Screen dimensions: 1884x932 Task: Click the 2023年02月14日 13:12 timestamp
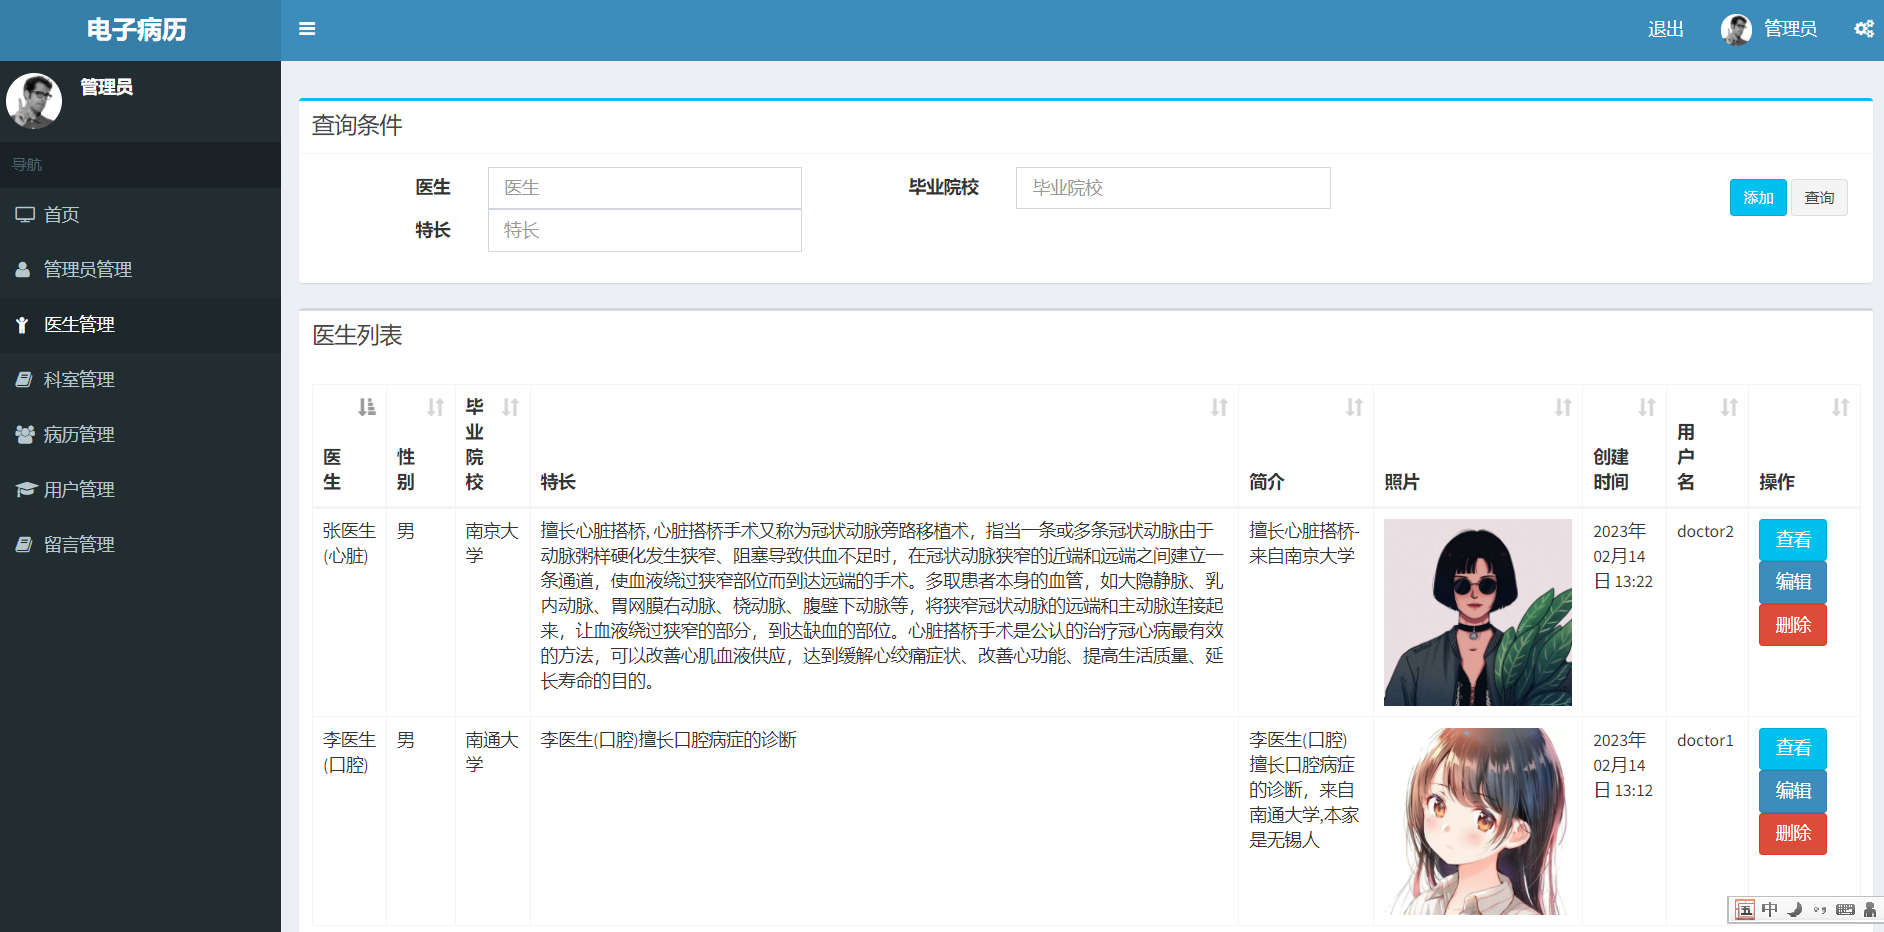[1623, 765]
